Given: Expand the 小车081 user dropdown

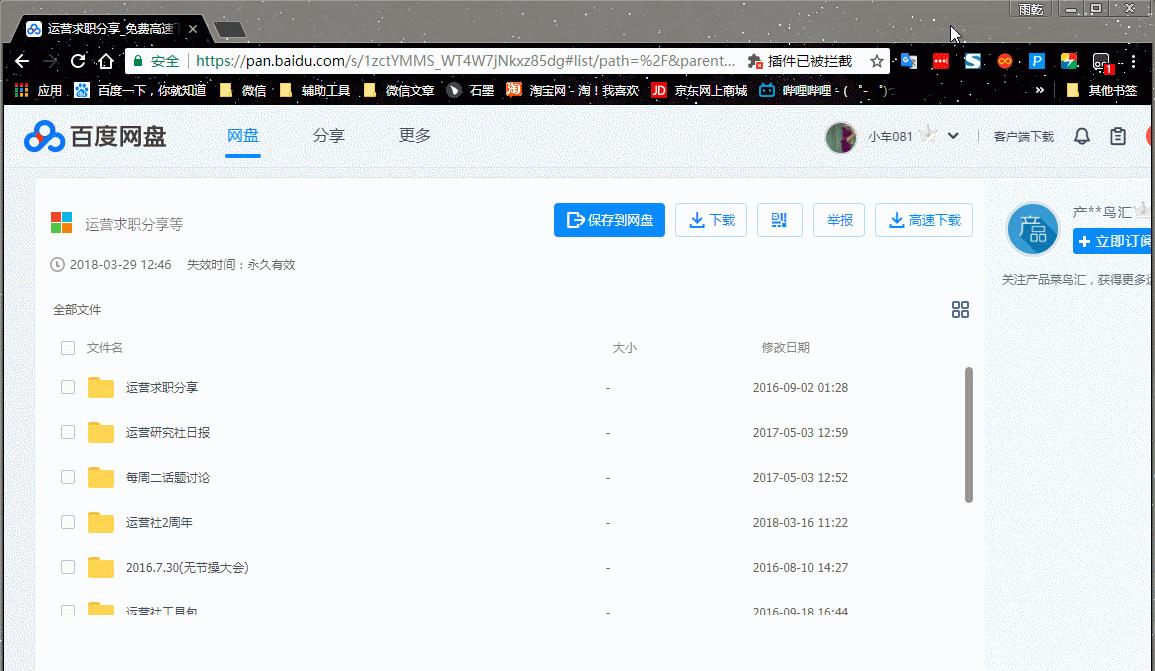Looking at the screenshot, I should click(953, 136).
